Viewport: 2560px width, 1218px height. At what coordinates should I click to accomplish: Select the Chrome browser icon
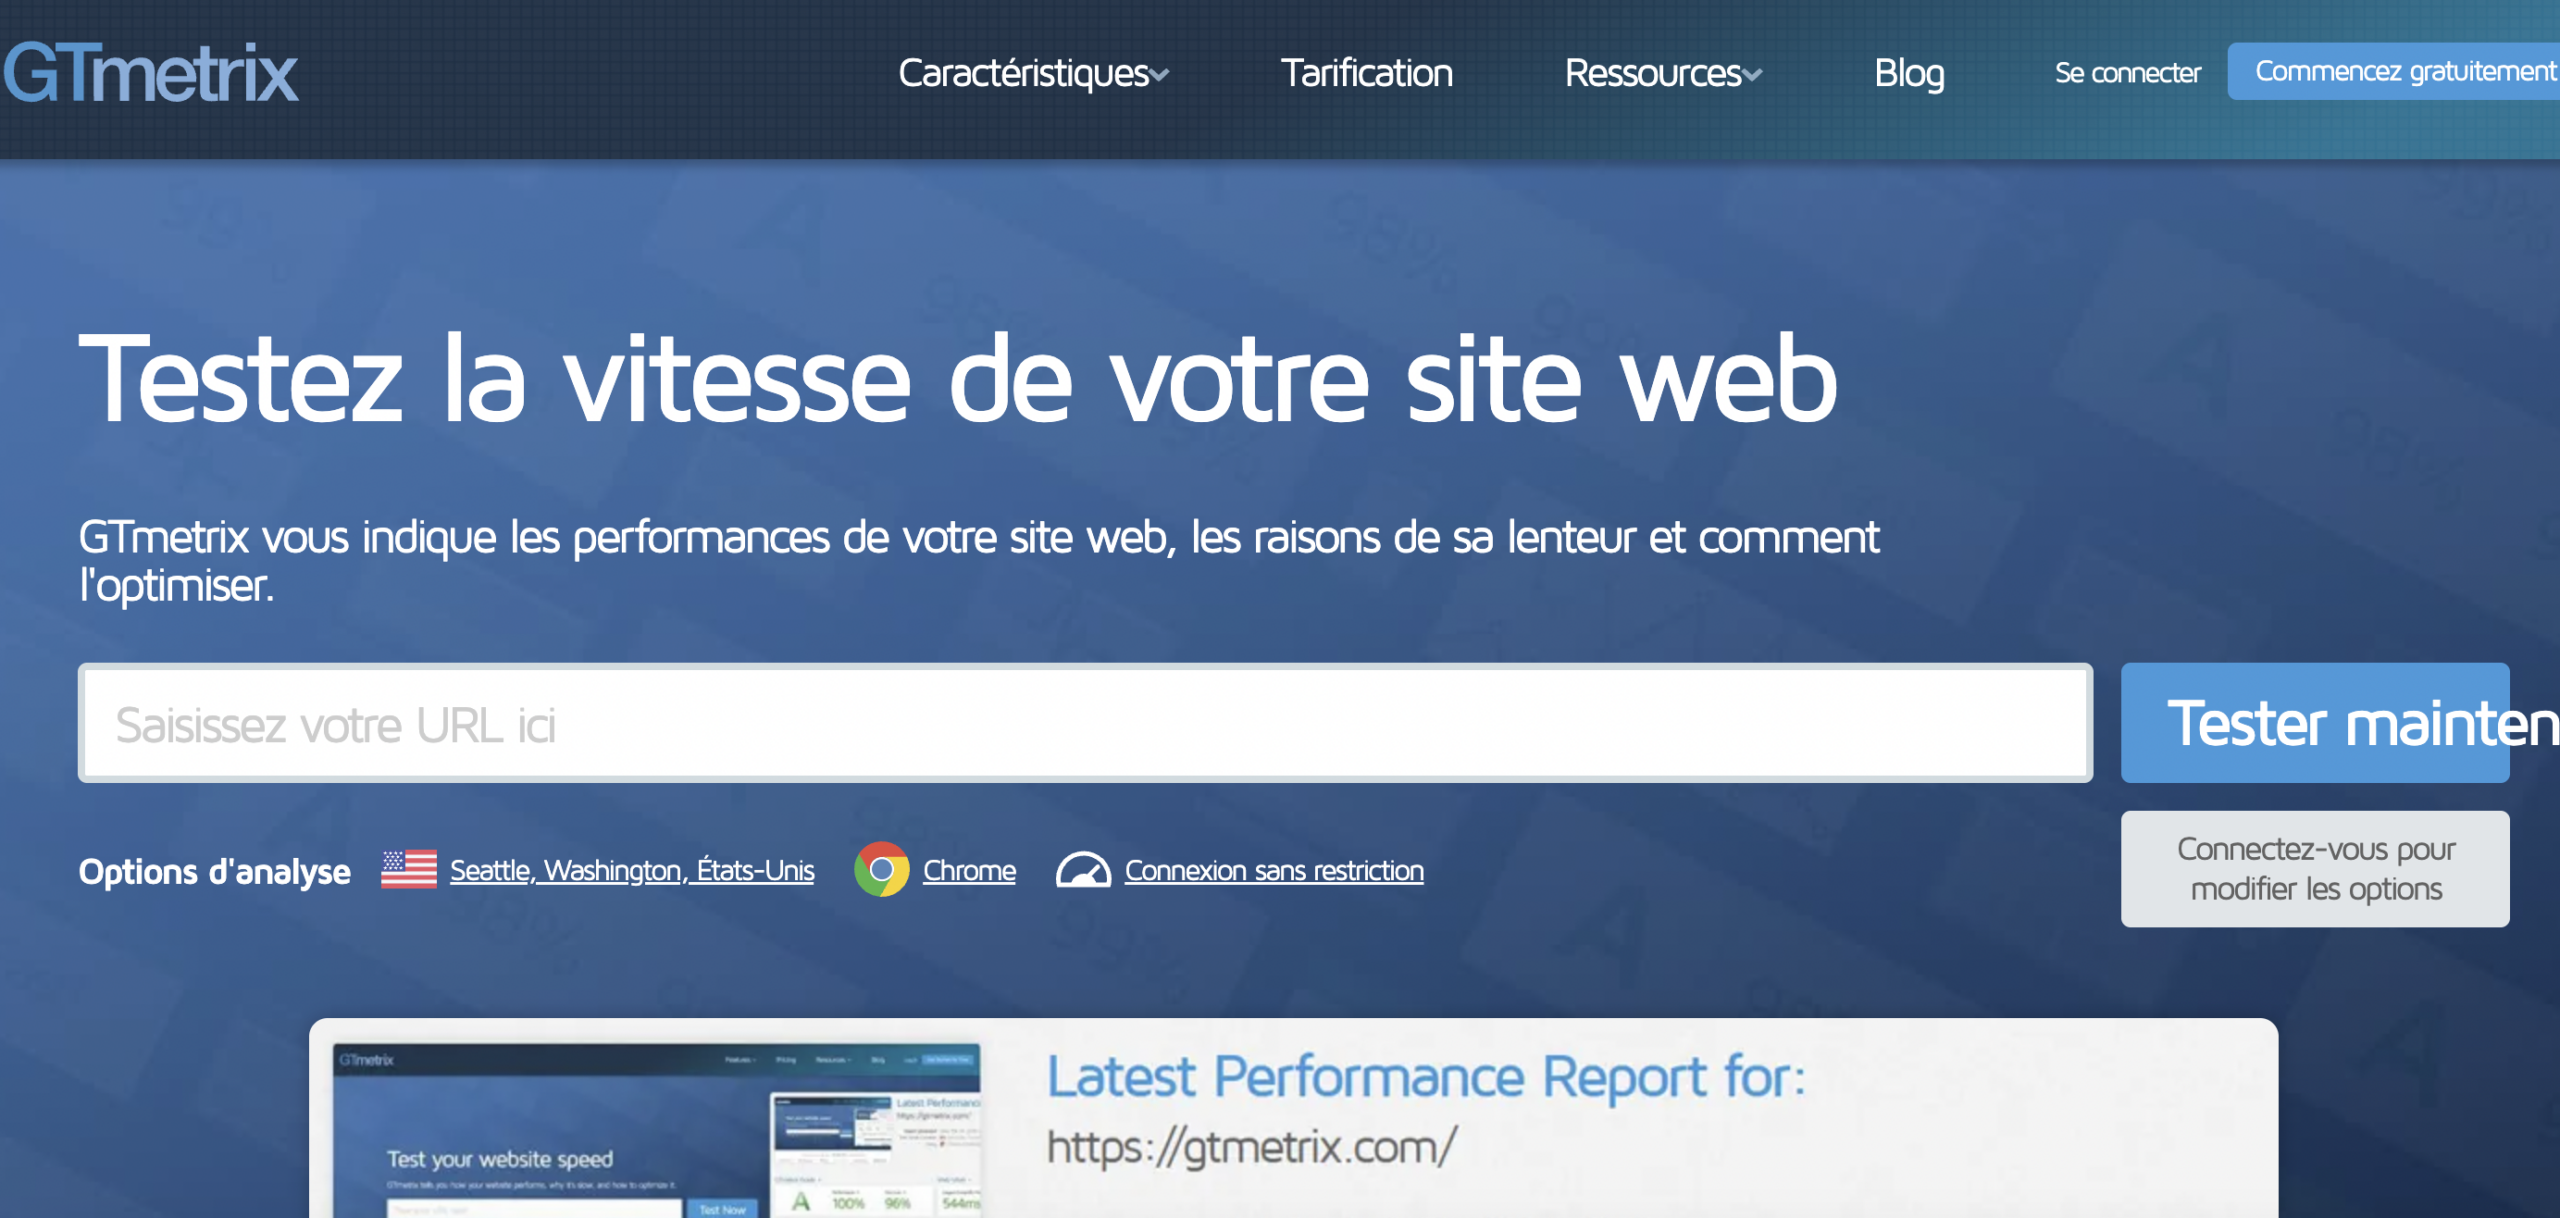pyautogui.click(x=884, y=870)
